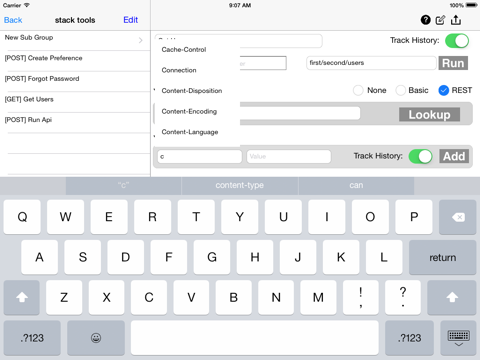This screenshot has height=360, width=480.
Task: Tap the C key
Action: (149, 297)
